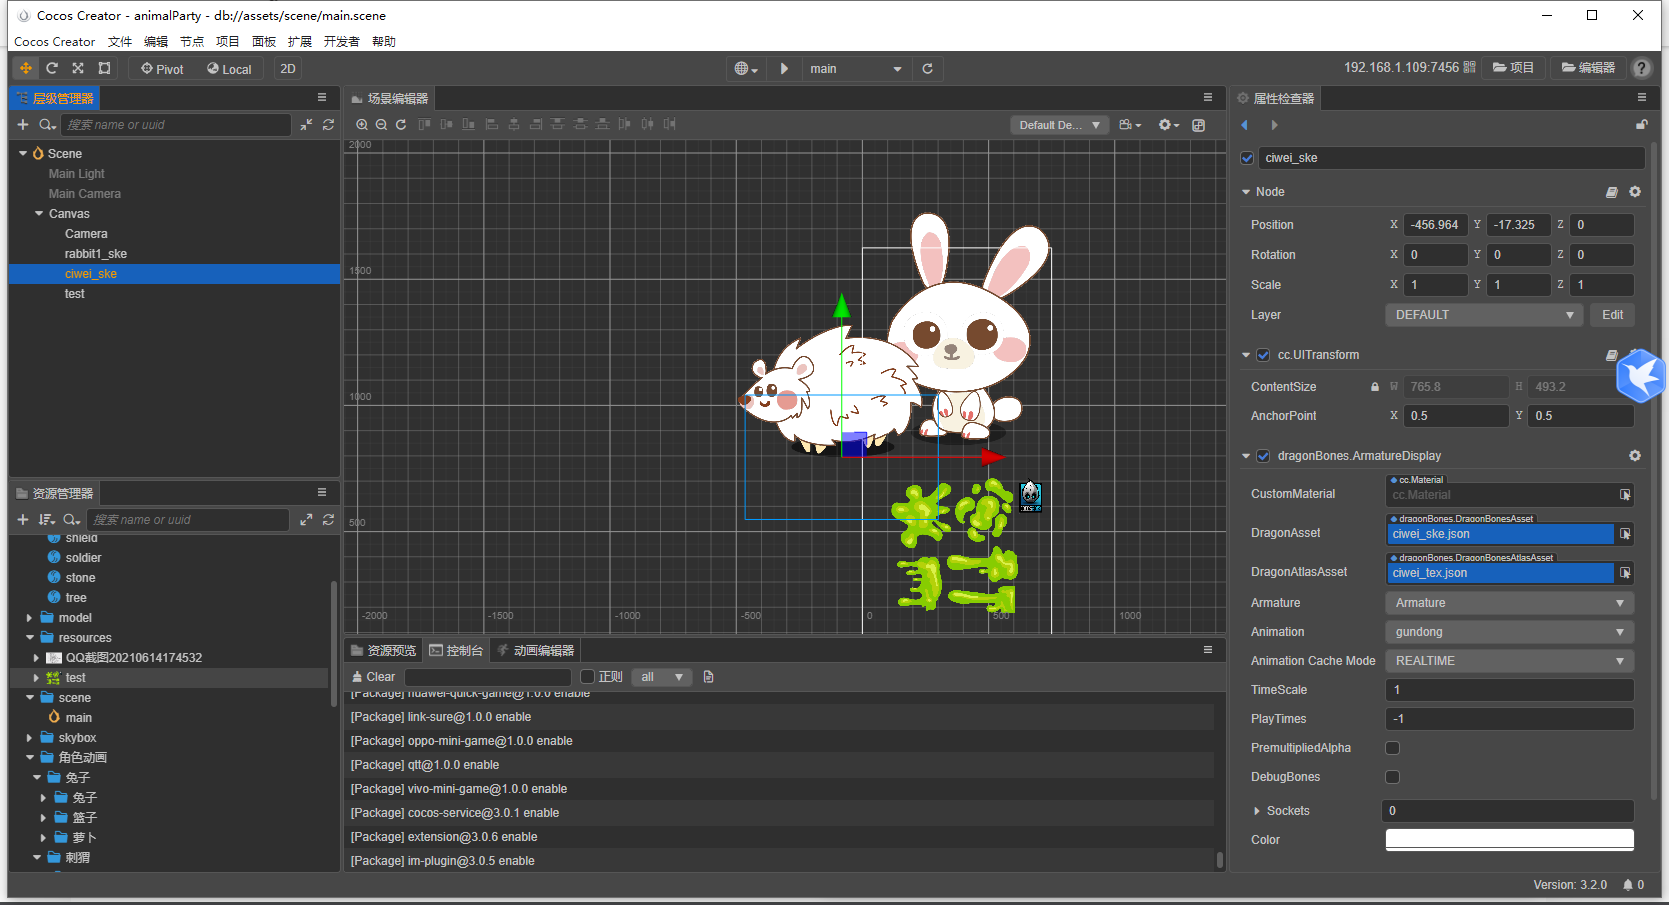Open the Color swatch picker
1669x905 pixels.
coord(1509,840)
